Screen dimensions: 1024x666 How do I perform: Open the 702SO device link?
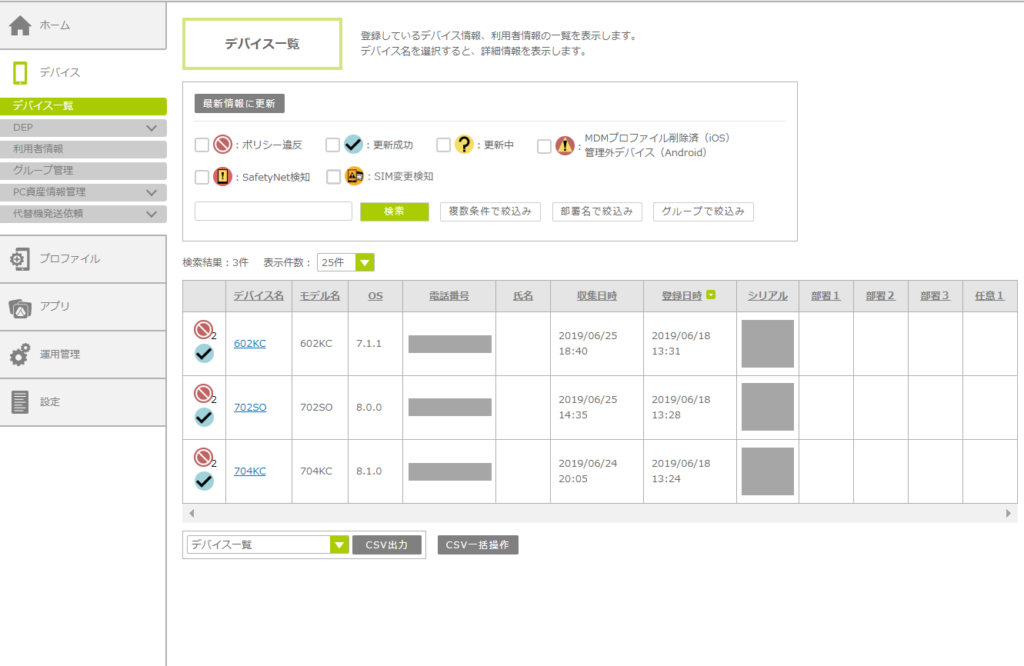pyautogui.click(x=249, y=407)
